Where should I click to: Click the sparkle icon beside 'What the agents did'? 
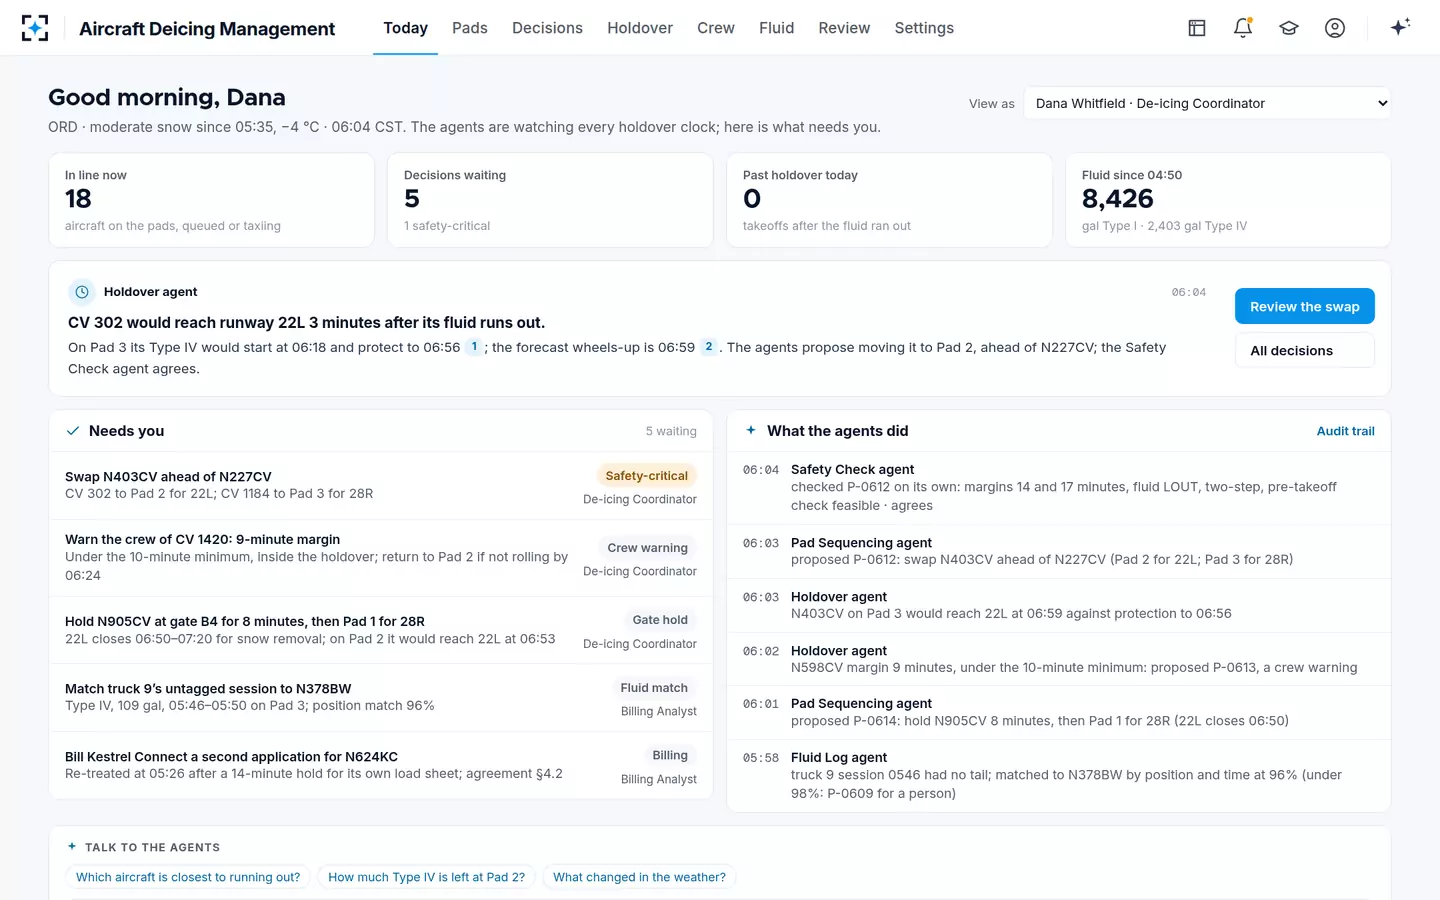(x=751, y=430)
